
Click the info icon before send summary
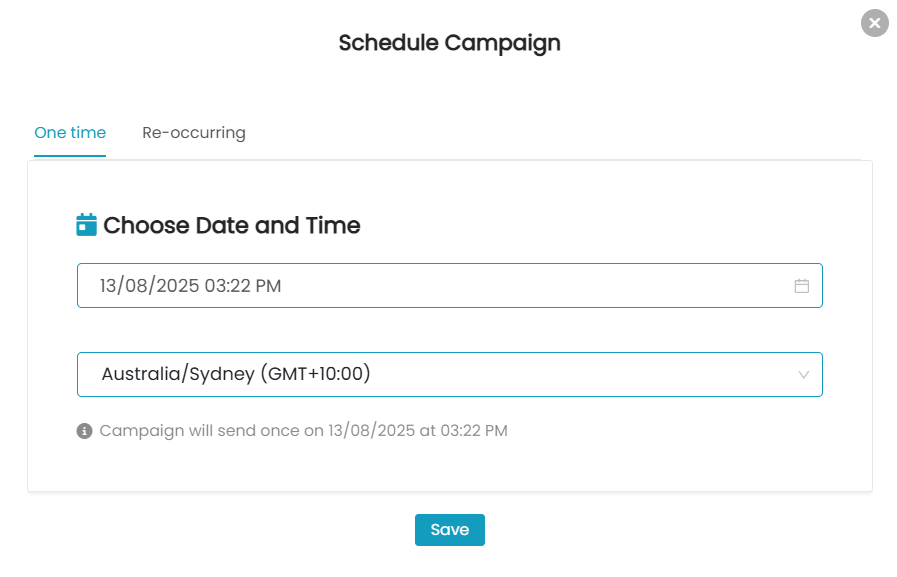[85, 431]
